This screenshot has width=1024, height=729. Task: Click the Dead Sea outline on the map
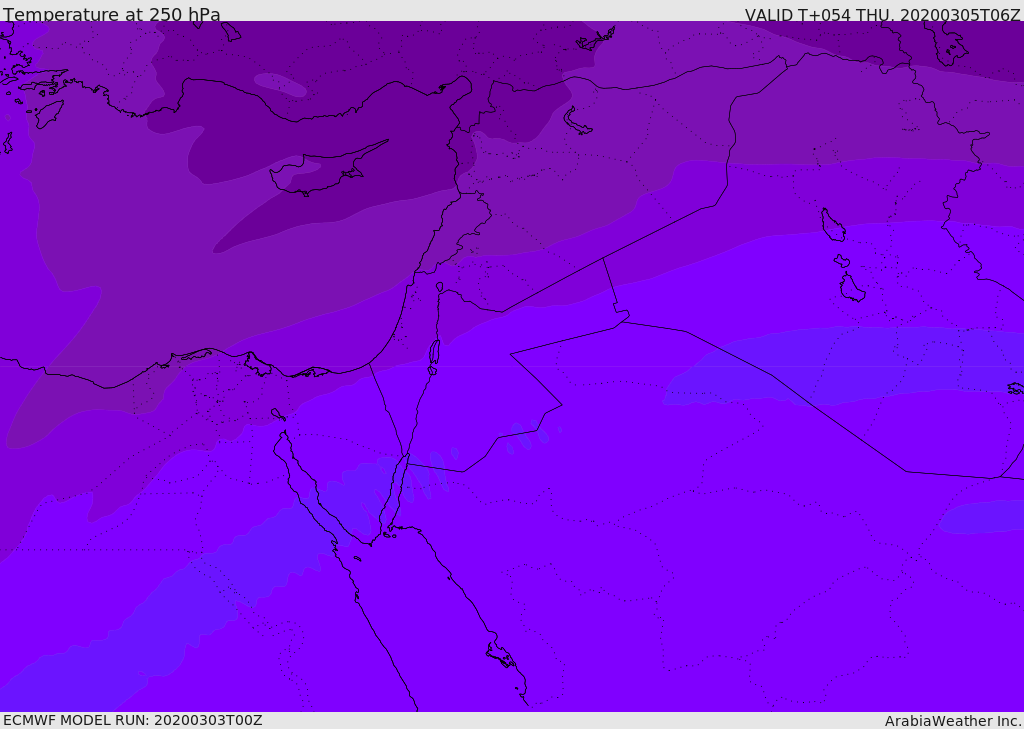pyautogui.click(x=434, y=356)
